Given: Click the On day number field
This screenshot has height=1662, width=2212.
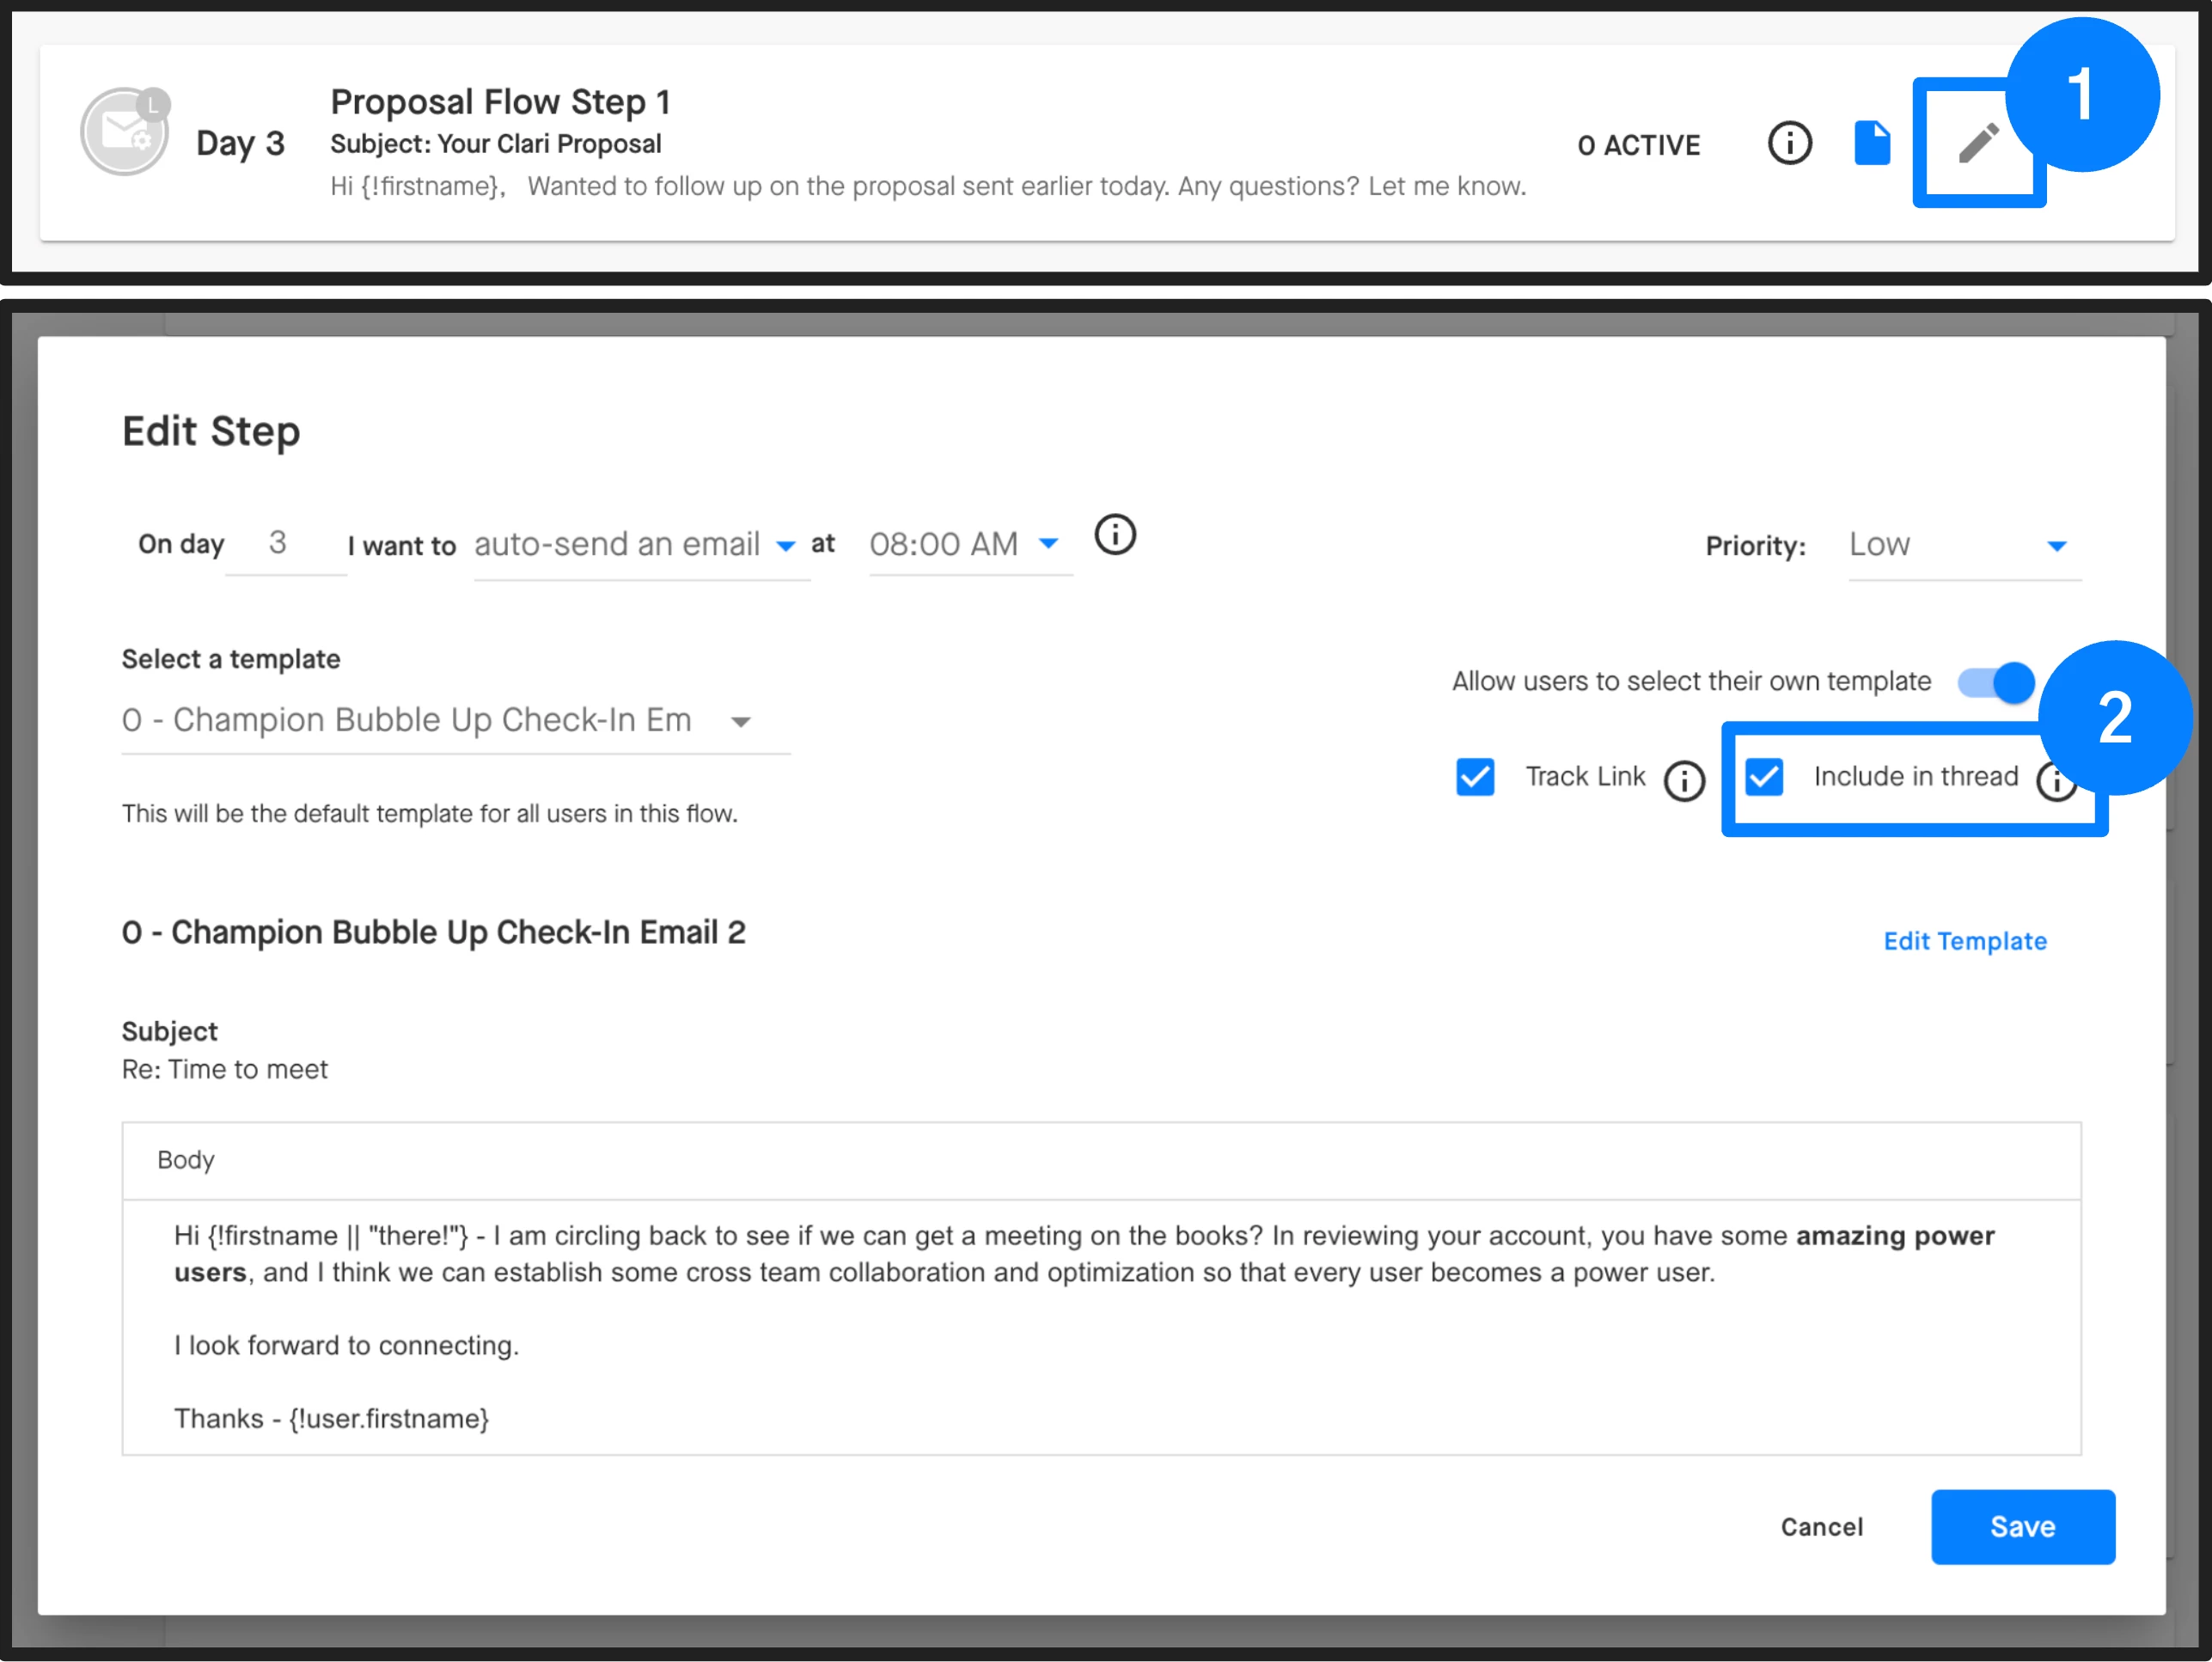Looking at the screenshot, I should [280, 543].
